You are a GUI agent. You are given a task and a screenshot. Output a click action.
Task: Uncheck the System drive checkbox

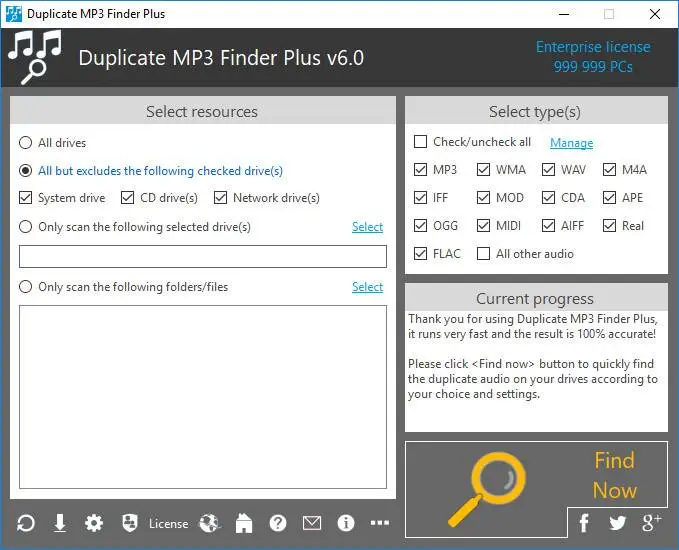click(x=26, y=197)
